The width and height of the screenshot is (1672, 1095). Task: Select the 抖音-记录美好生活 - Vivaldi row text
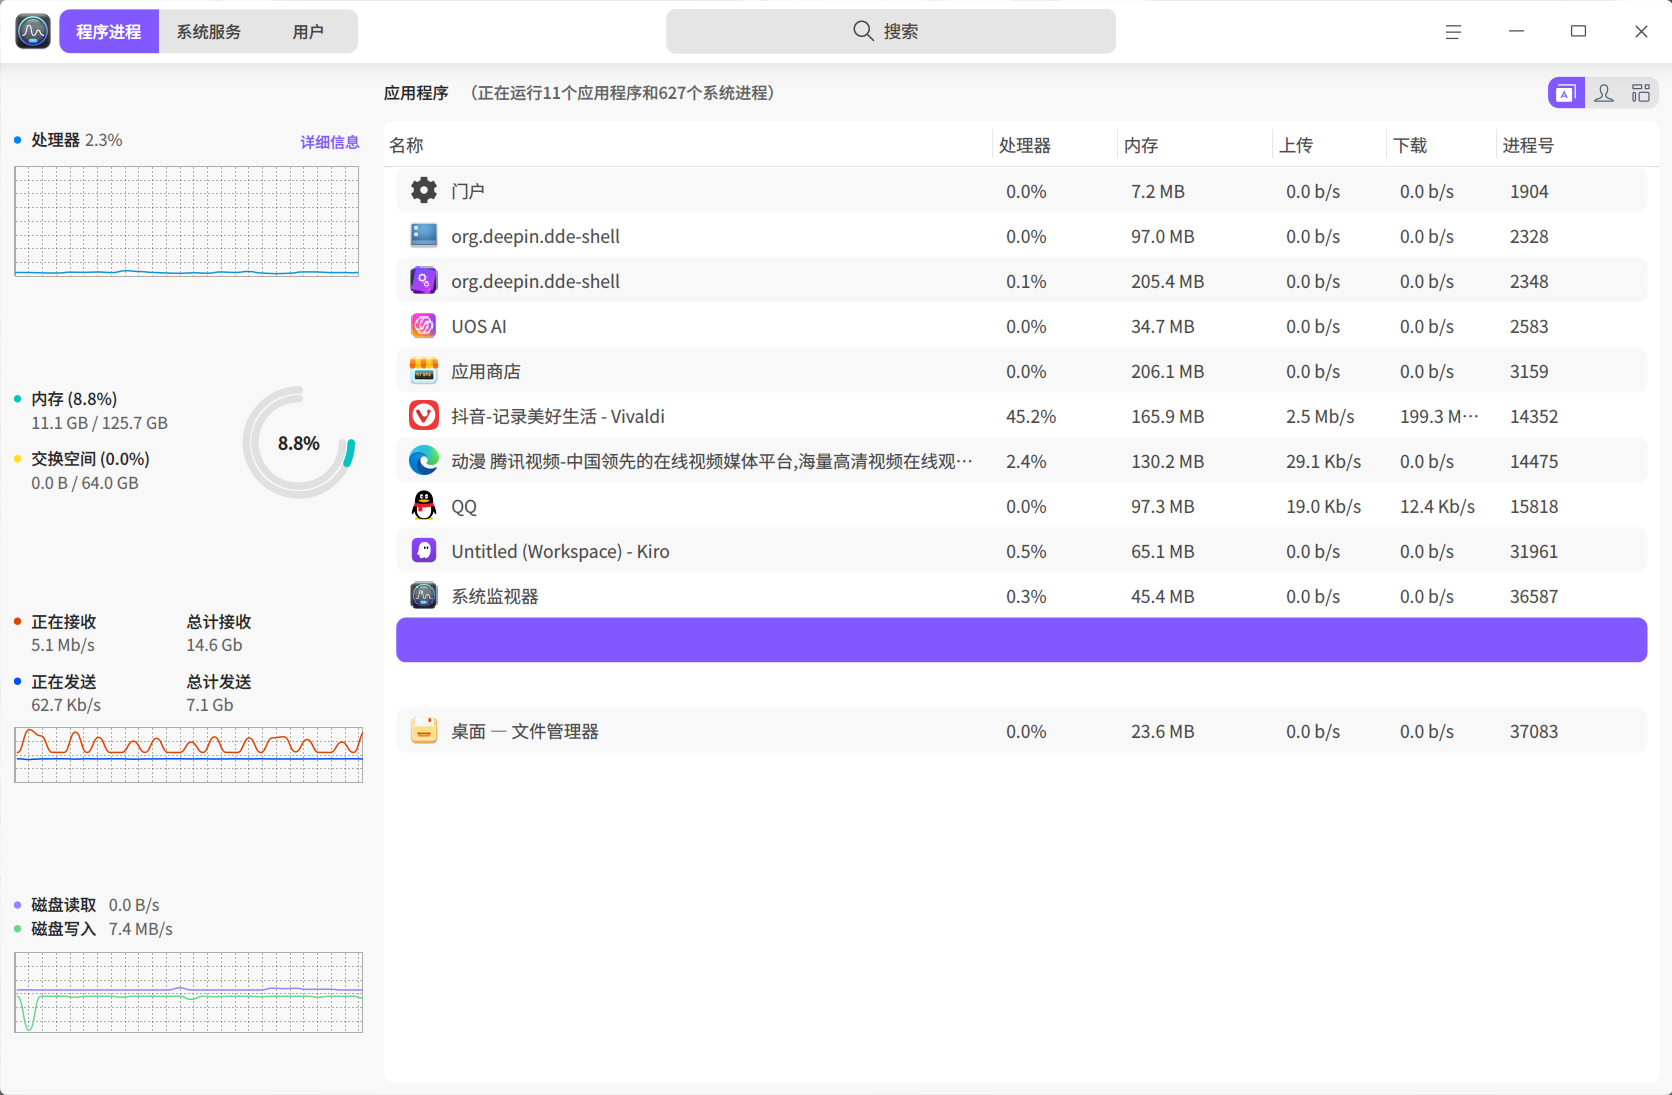click(558, 416)
